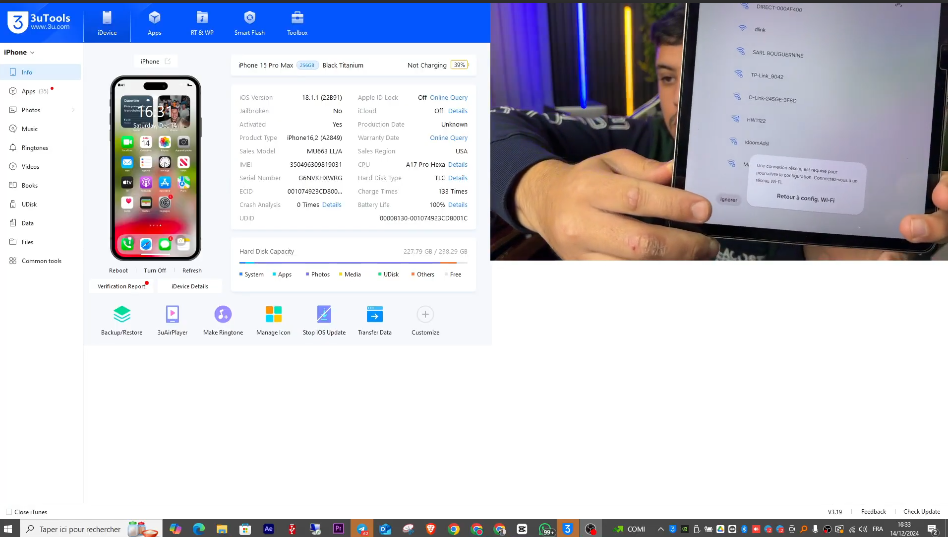This screenshot has height=537, width=948.
Task: Open File Explorer from the taskbar
Action: coord(222,529)
